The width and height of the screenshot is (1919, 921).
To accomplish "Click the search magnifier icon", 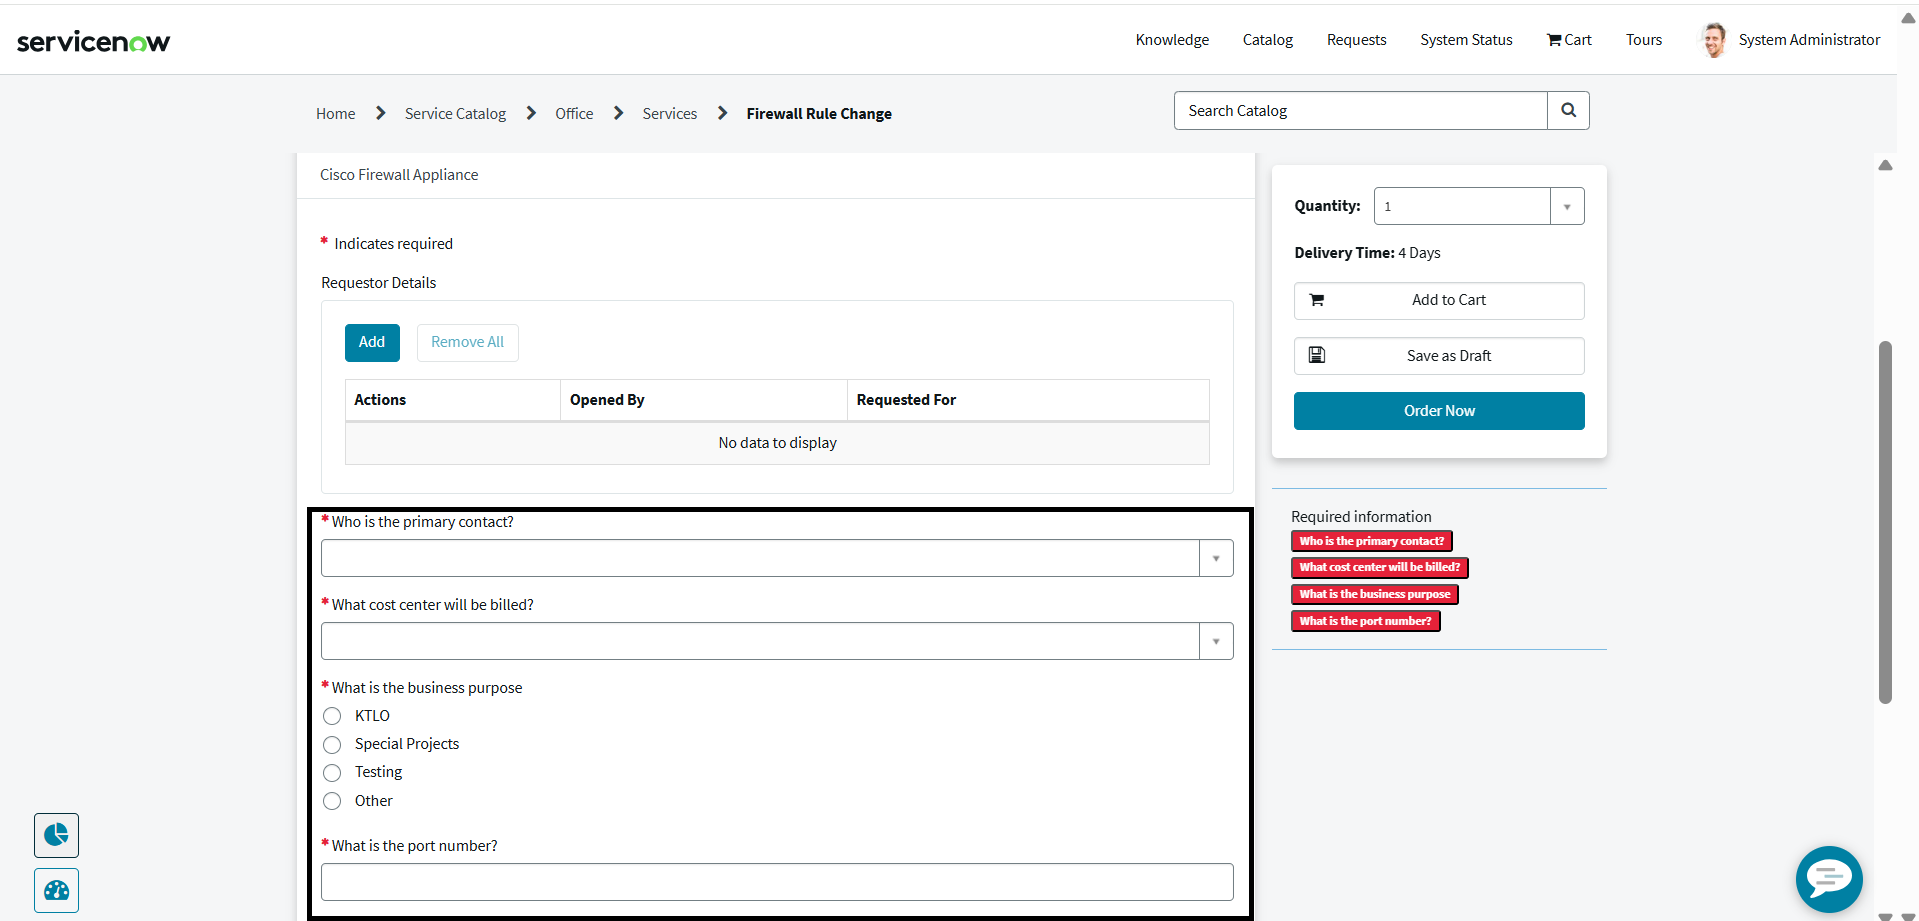I will pos(1568,111).
